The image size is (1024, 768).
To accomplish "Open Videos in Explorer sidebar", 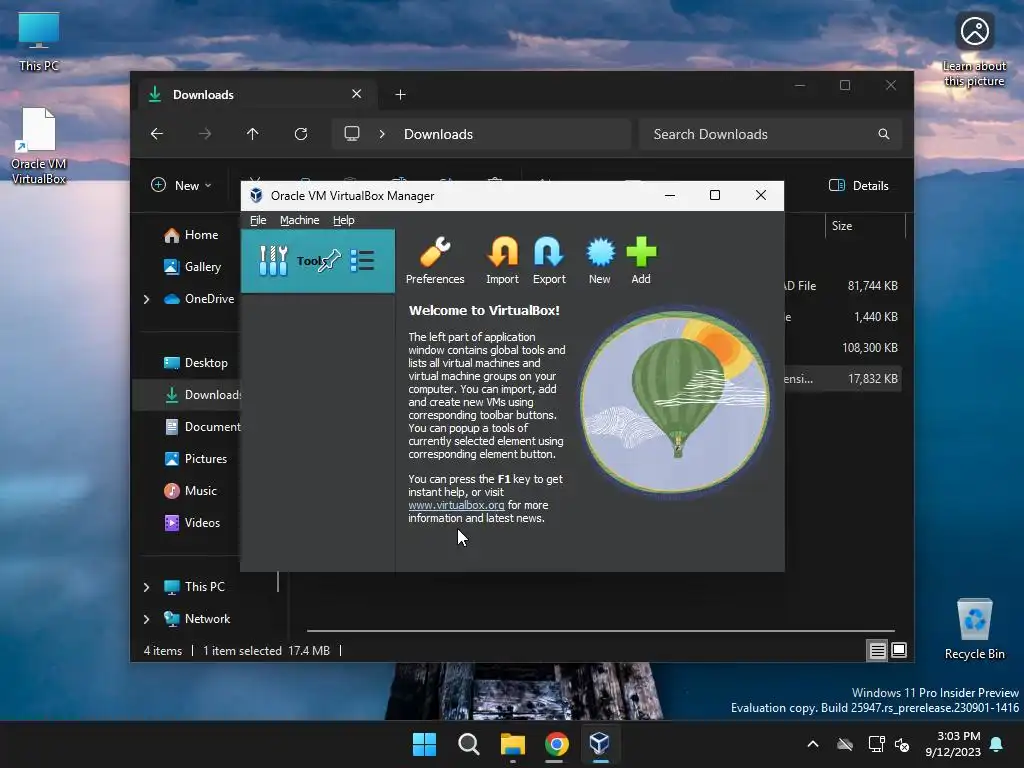I will [x=192, y=522].
